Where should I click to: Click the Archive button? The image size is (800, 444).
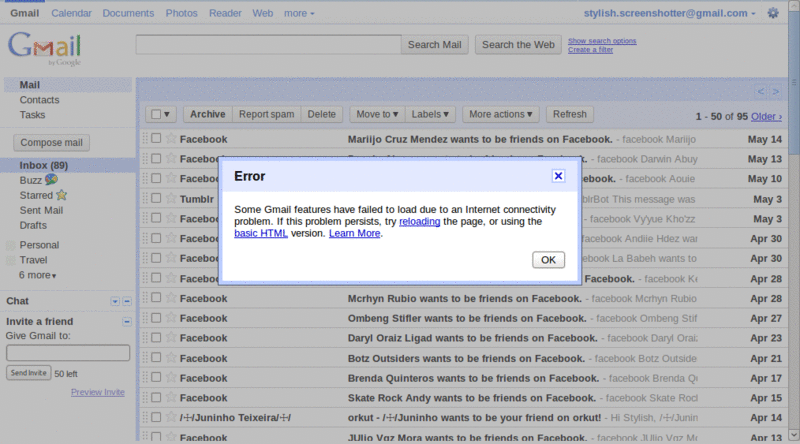pyautogui.click(x=208, y=114)
